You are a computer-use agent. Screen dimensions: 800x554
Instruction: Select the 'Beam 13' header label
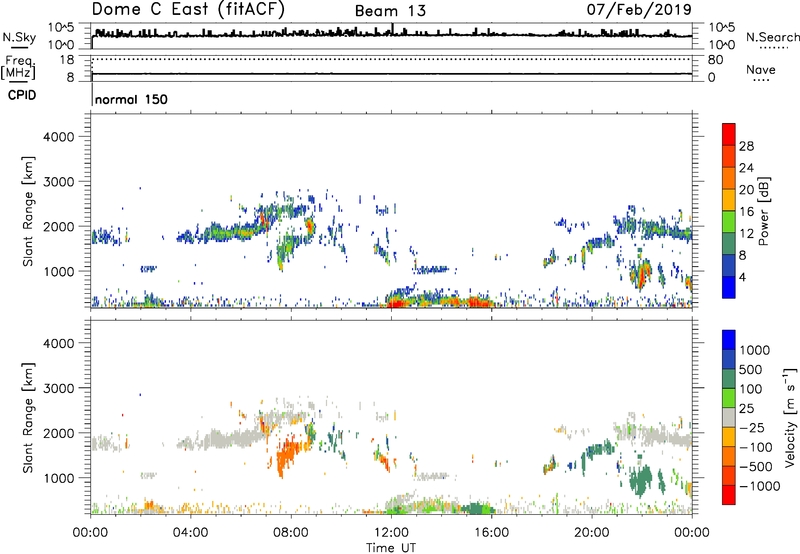point(390,11)
